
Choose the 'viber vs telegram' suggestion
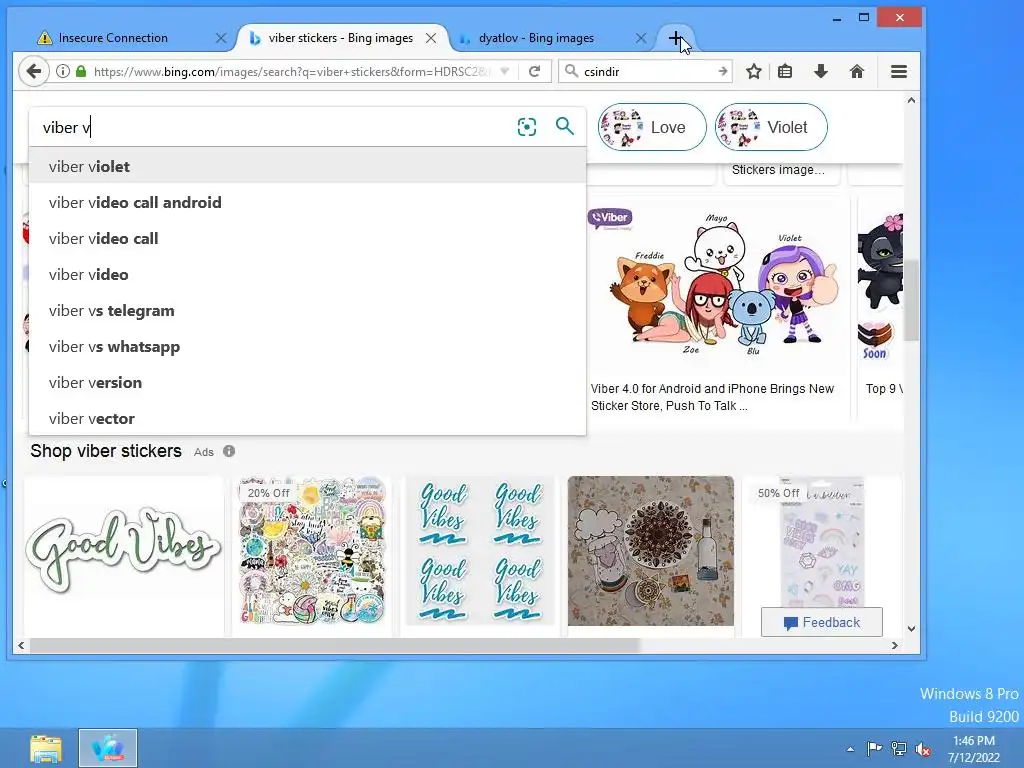coord(308,310)
